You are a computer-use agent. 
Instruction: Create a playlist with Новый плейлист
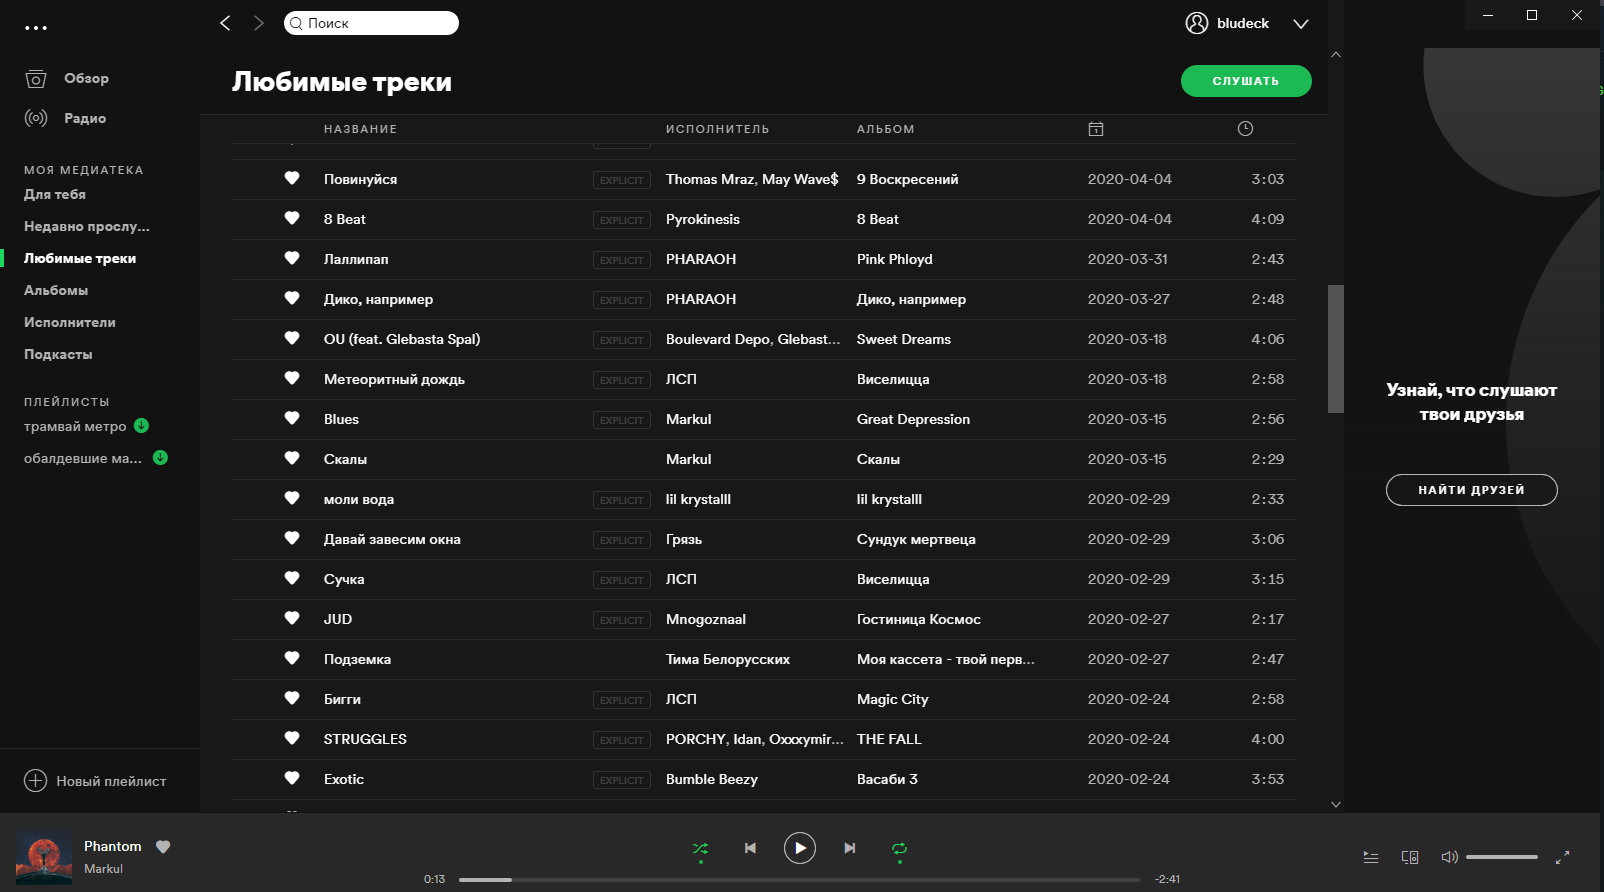pyautogui.click(x=95, y=781)
